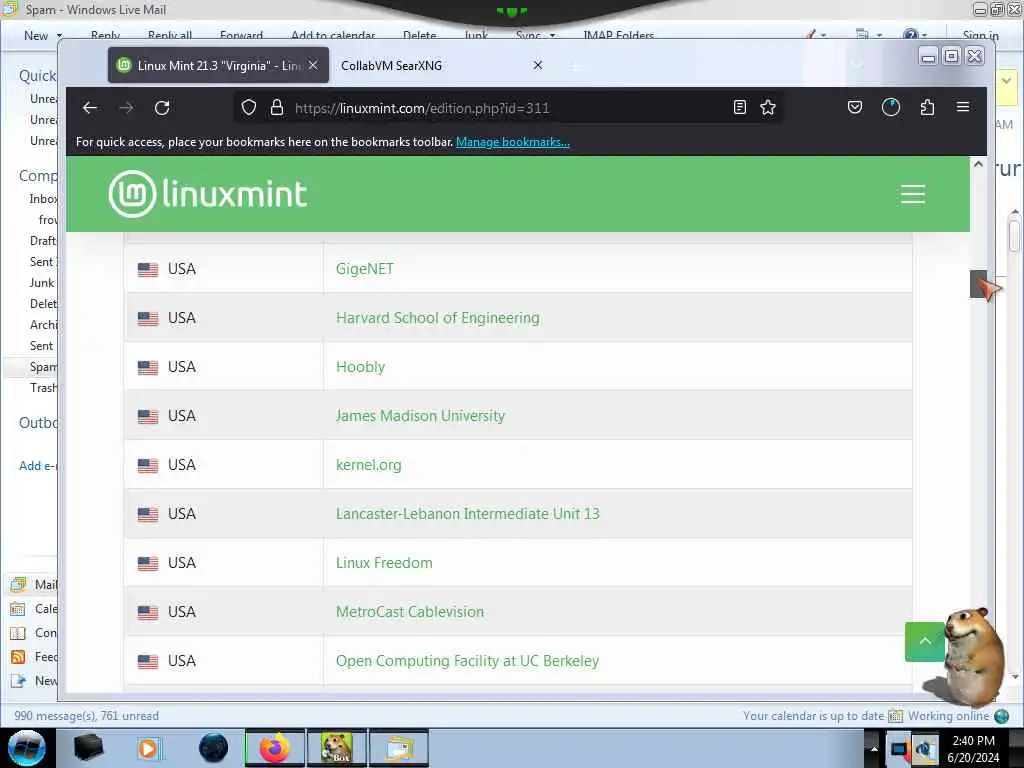The height and width of the screenshot is (768, 1024).
Task: Click taskbar clock showing 2:40 PM
Action: pyautogui.click(x=973, y=749)
